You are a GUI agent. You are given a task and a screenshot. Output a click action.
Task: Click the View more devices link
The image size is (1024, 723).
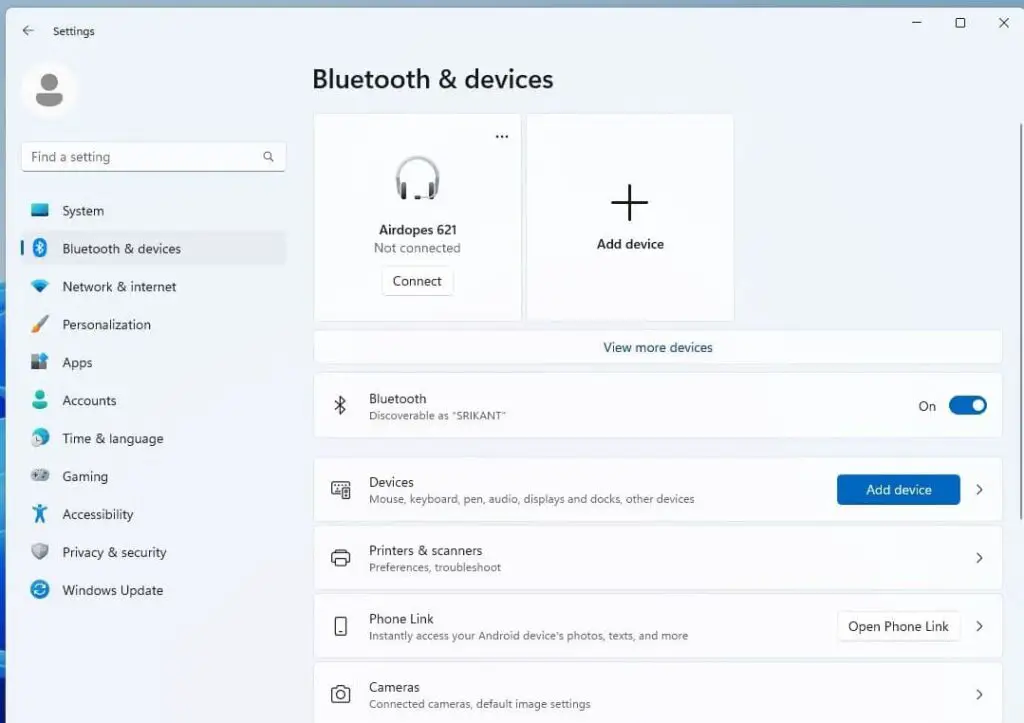[x=657, y=347]
